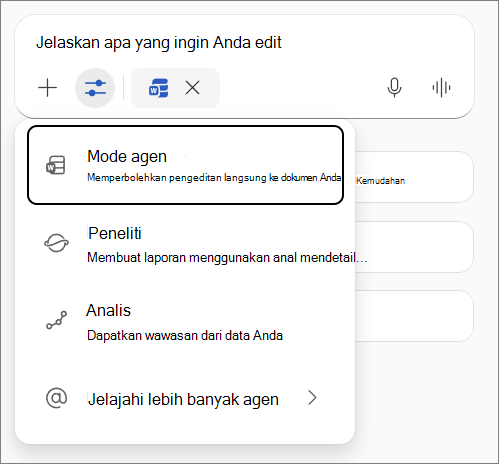The width and height of the screenshot is (499, 464).
Task: Click the Word agent mode chip icon
Action: point(159,88)
